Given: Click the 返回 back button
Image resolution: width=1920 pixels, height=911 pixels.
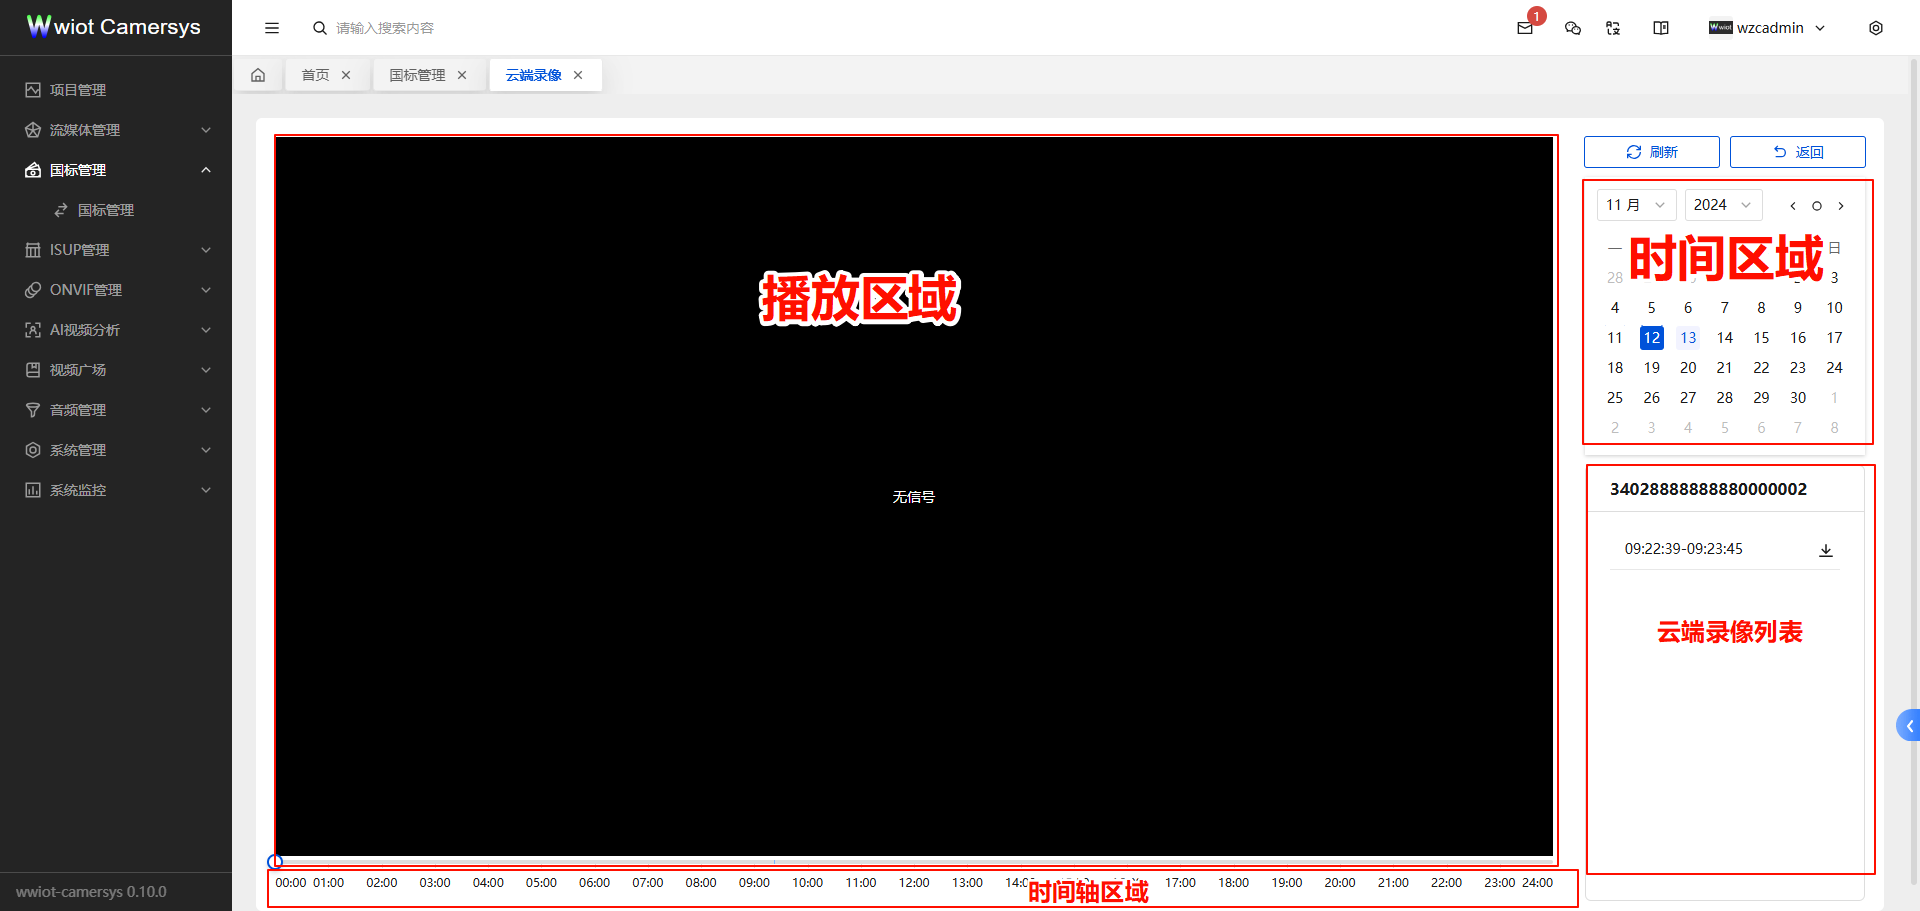Looking at the screenshot, I should (x=1797, y=151).
